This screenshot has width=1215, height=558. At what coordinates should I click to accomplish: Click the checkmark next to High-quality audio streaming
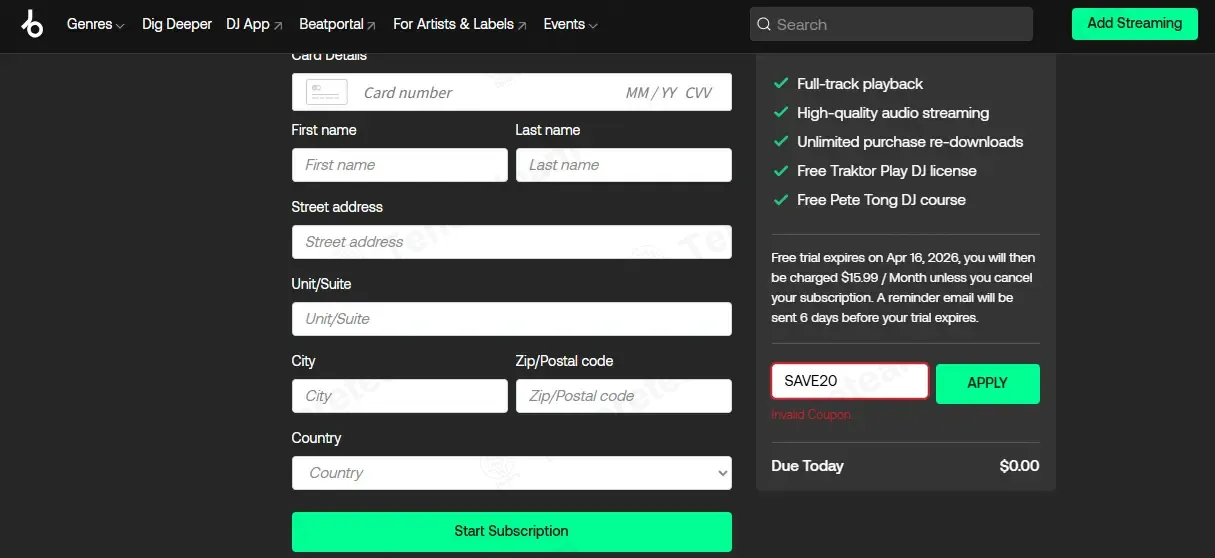(x=781, y=113)
